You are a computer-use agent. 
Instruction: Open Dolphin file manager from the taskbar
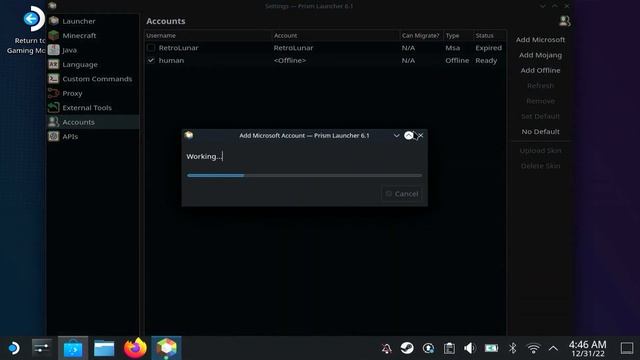tap(104, 348)
